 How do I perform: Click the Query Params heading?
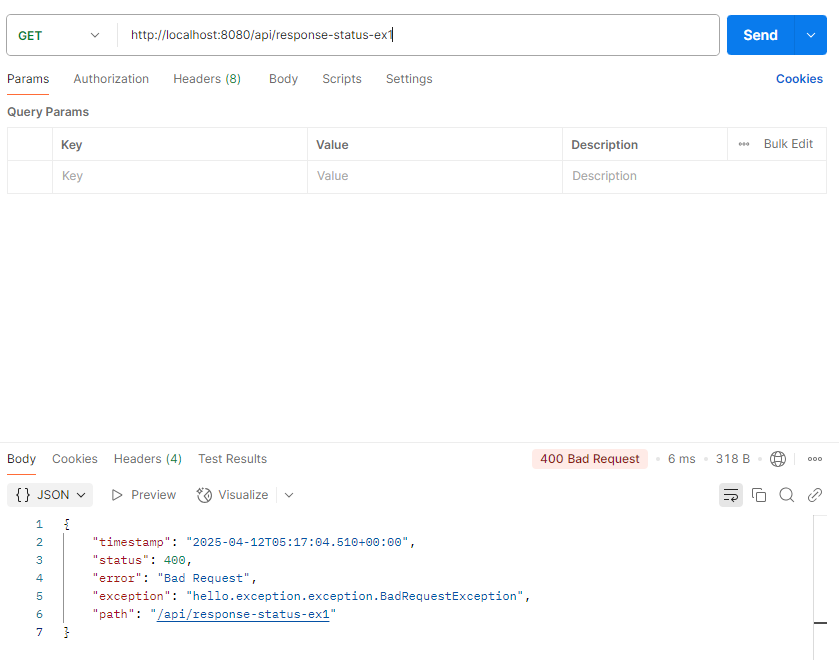48,112
